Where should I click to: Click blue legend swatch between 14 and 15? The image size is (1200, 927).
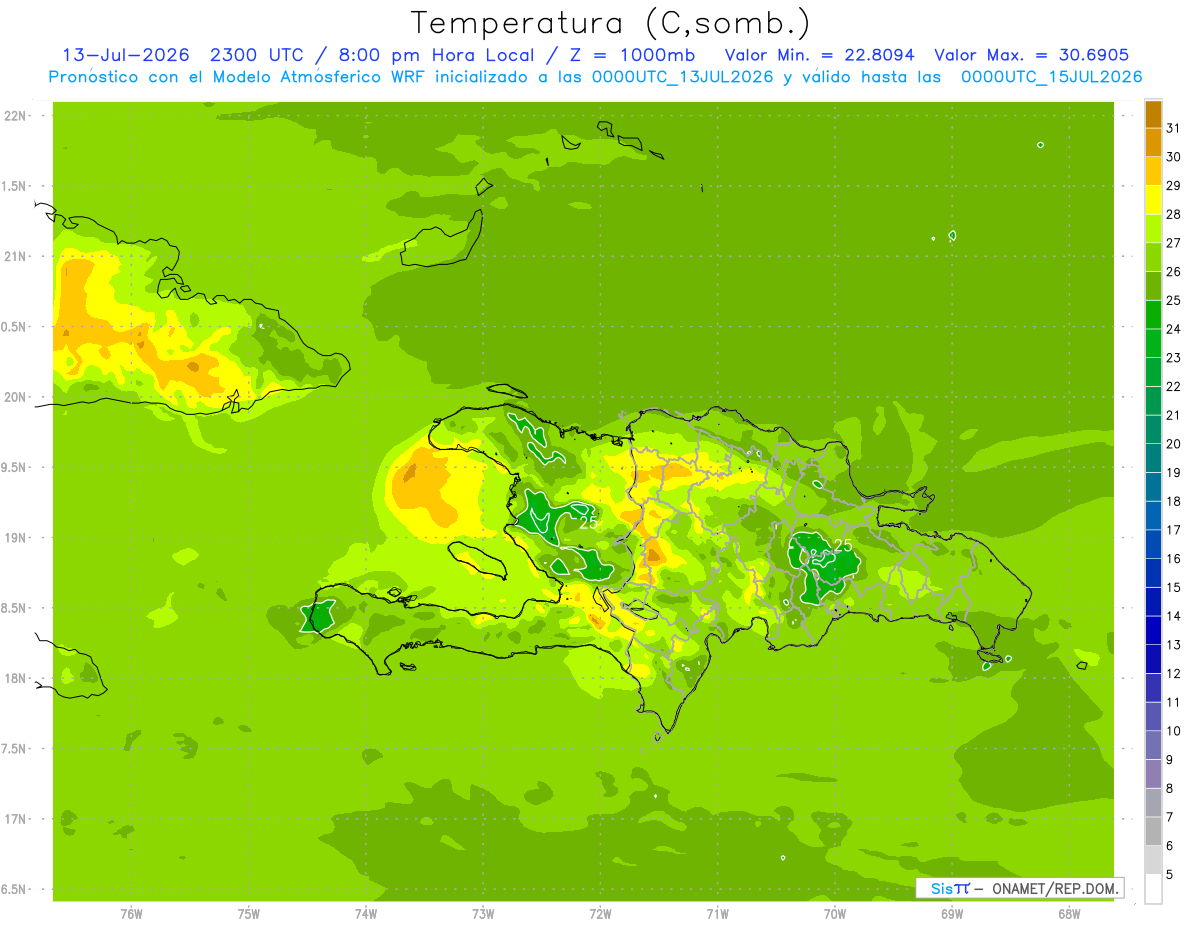coord(1153,602)
